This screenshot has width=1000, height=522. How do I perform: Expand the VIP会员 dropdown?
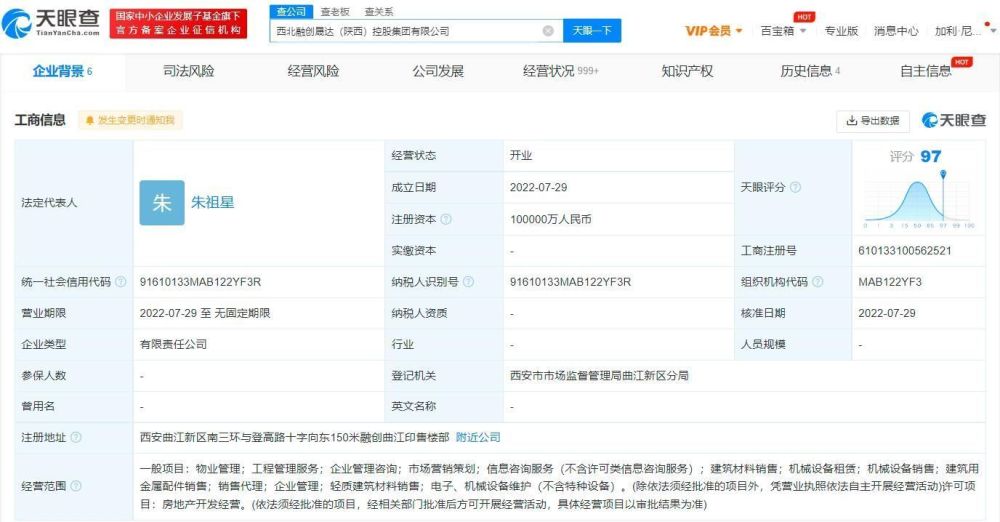tap(714, 31)
